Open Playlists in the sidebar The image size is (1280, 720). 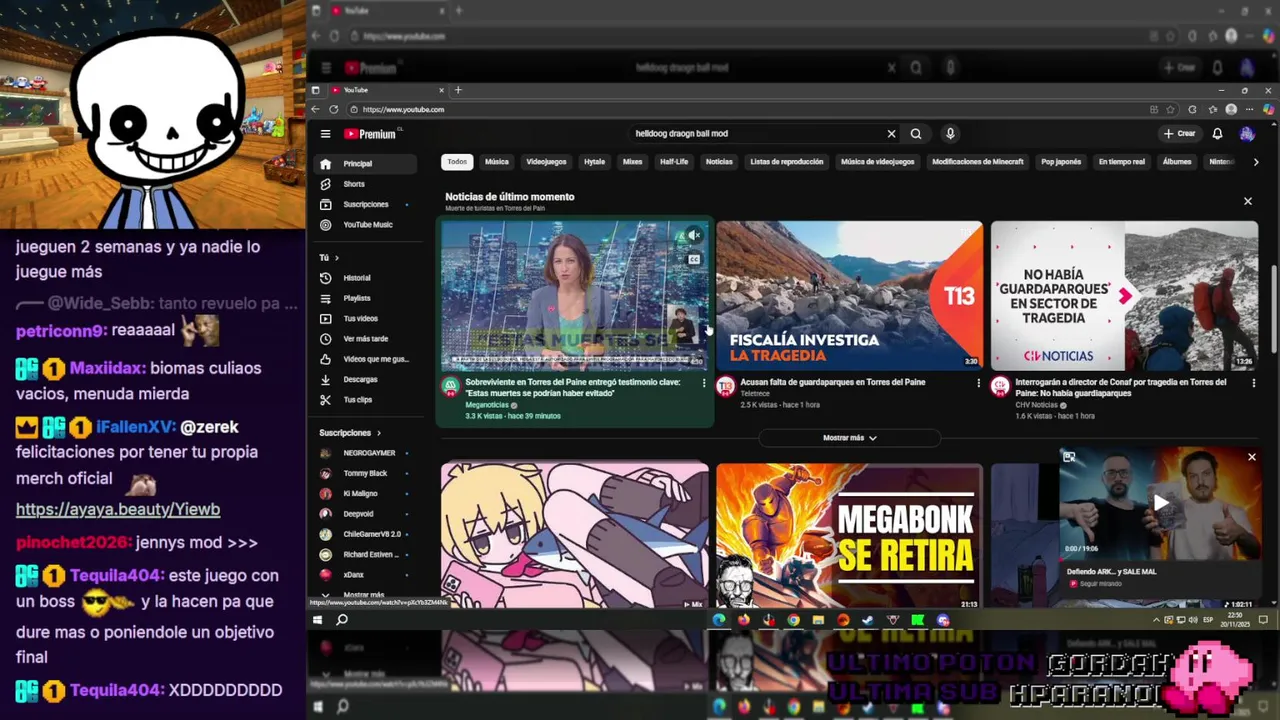pos(364,298)
